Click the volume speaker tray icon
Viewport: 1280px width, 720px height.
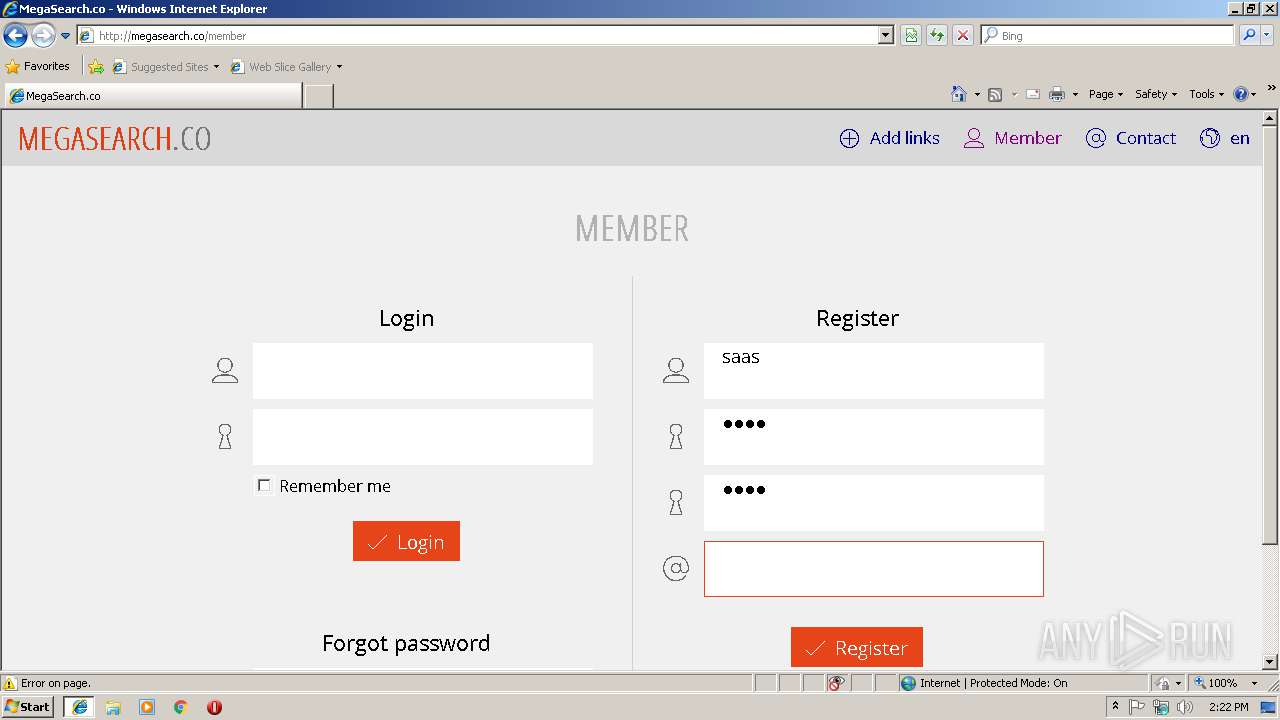(x=1185, y=707)
